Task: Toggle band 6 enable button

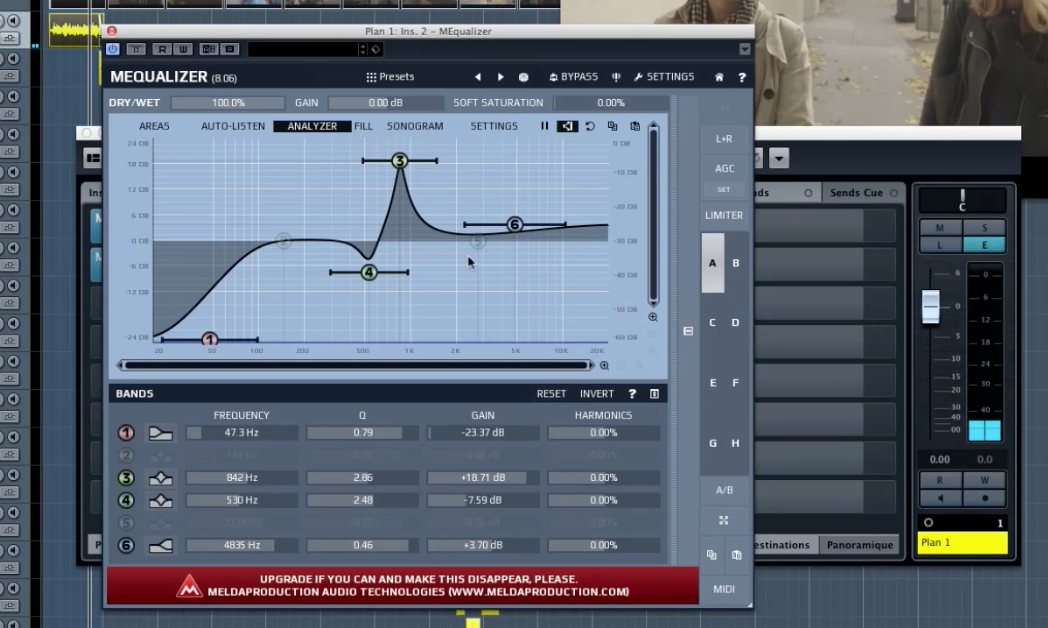Action: (x=126, y=545)
